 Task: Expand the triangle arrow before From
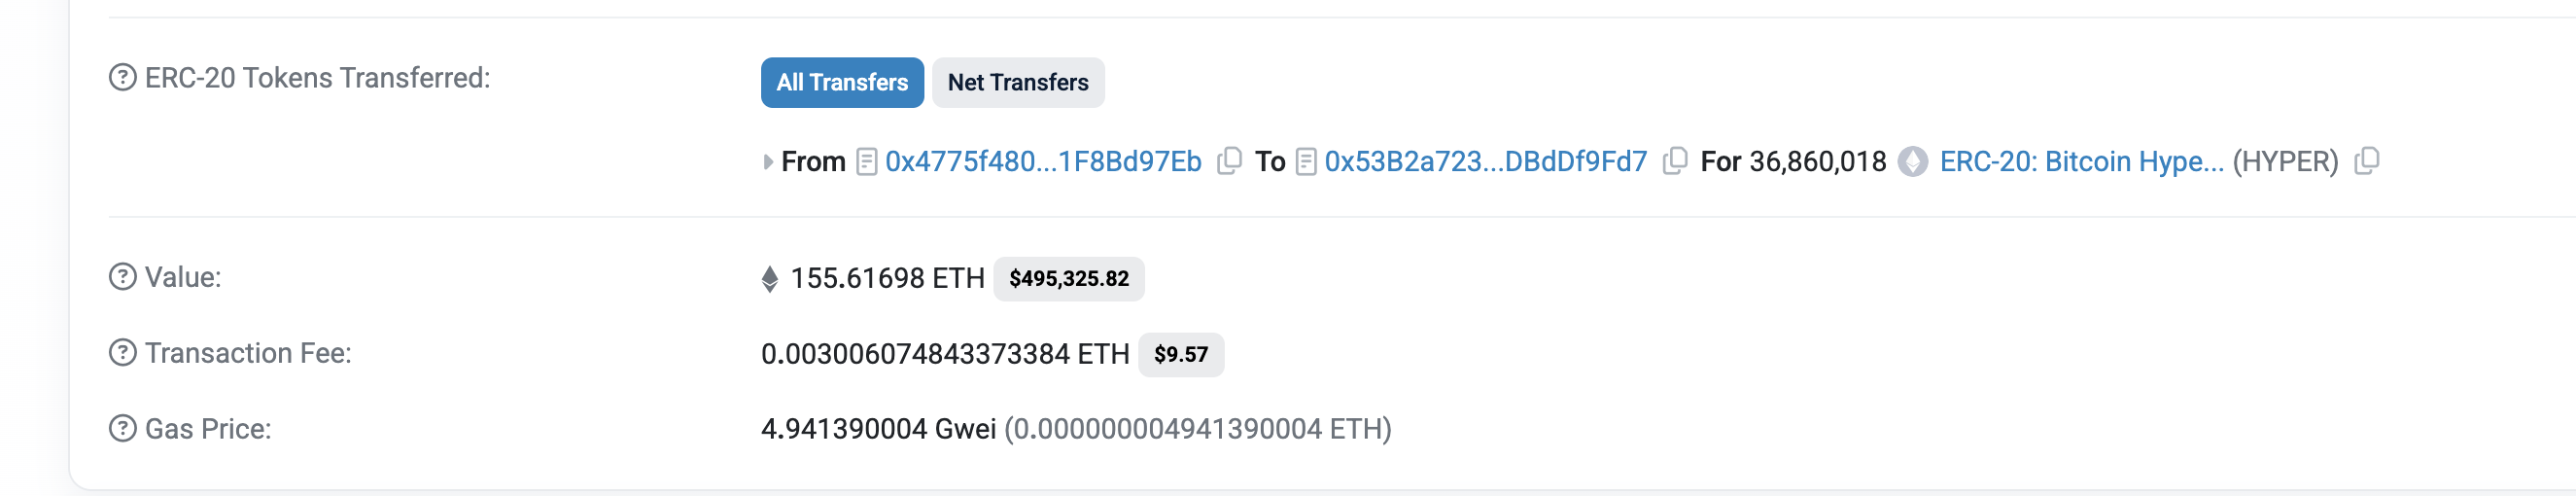click(x=767, y=162)
